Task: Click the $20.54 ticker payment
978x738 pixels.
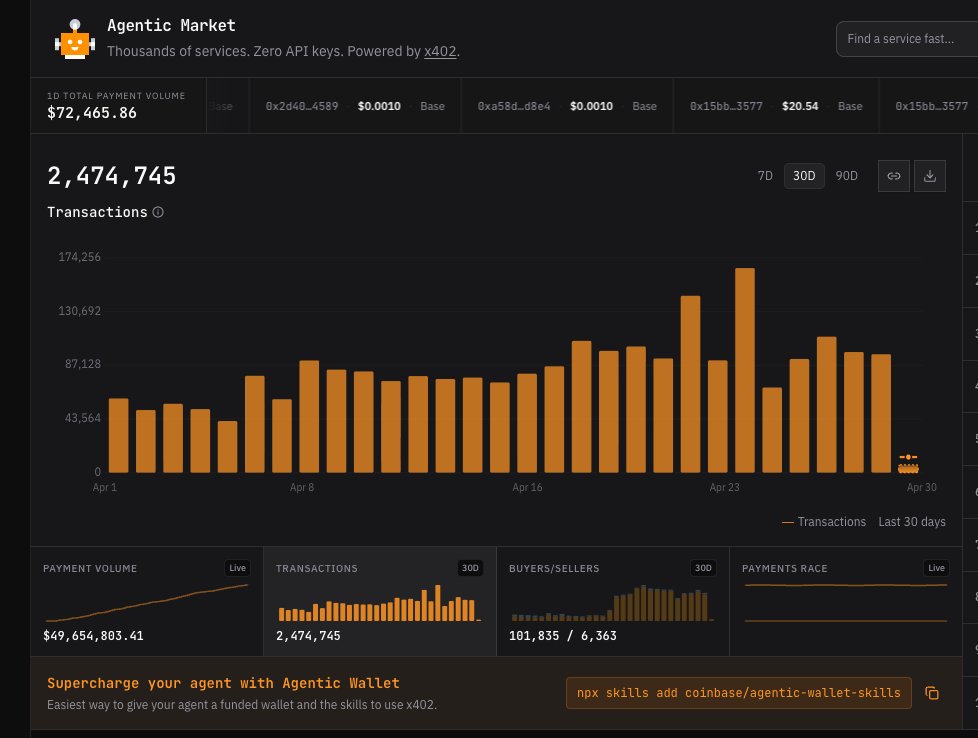Action: [800, 106]
